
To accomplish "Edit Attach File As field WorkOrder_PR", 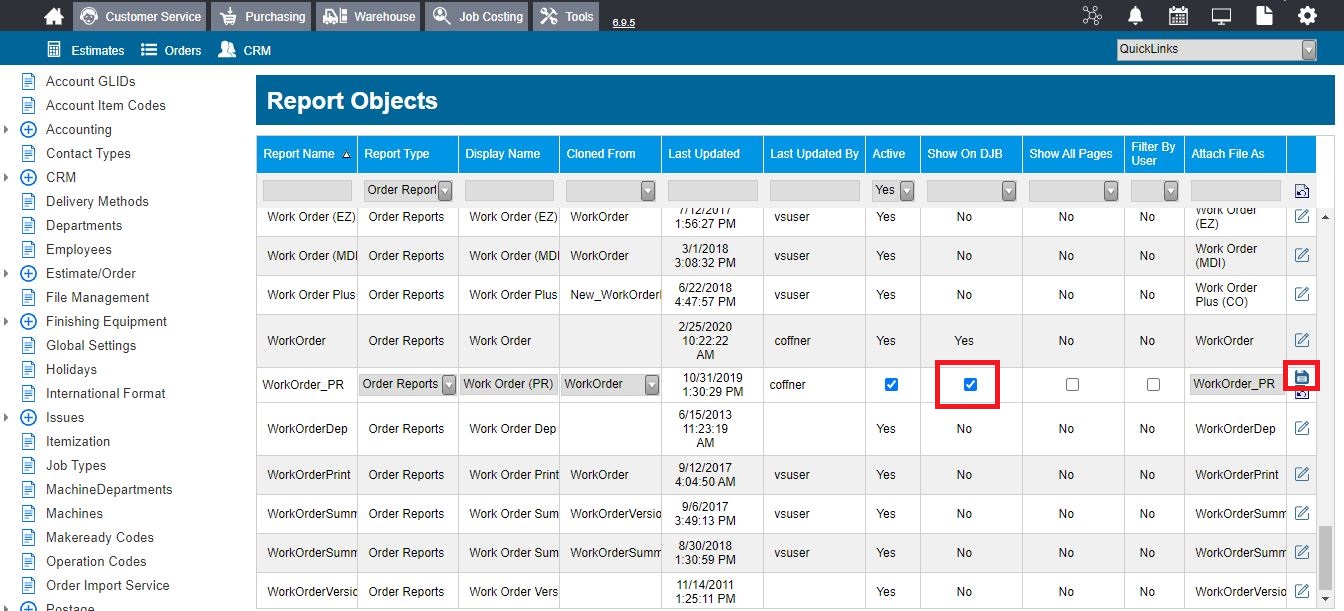I will (1236, 384).
